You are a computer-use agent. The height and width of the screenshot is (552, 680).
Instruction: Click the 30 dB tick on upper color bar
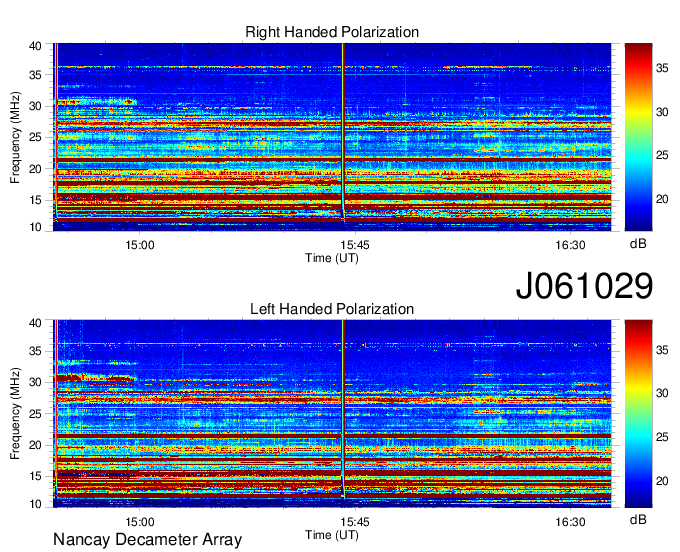(662, 112)
